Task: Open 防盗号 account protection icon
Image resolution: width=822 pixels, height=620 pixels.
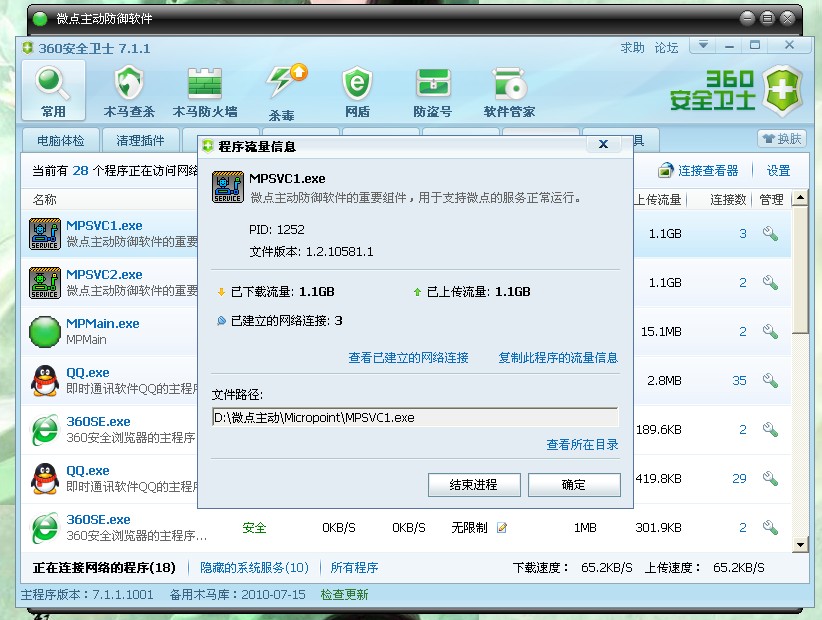Action: tap(432, 91)
